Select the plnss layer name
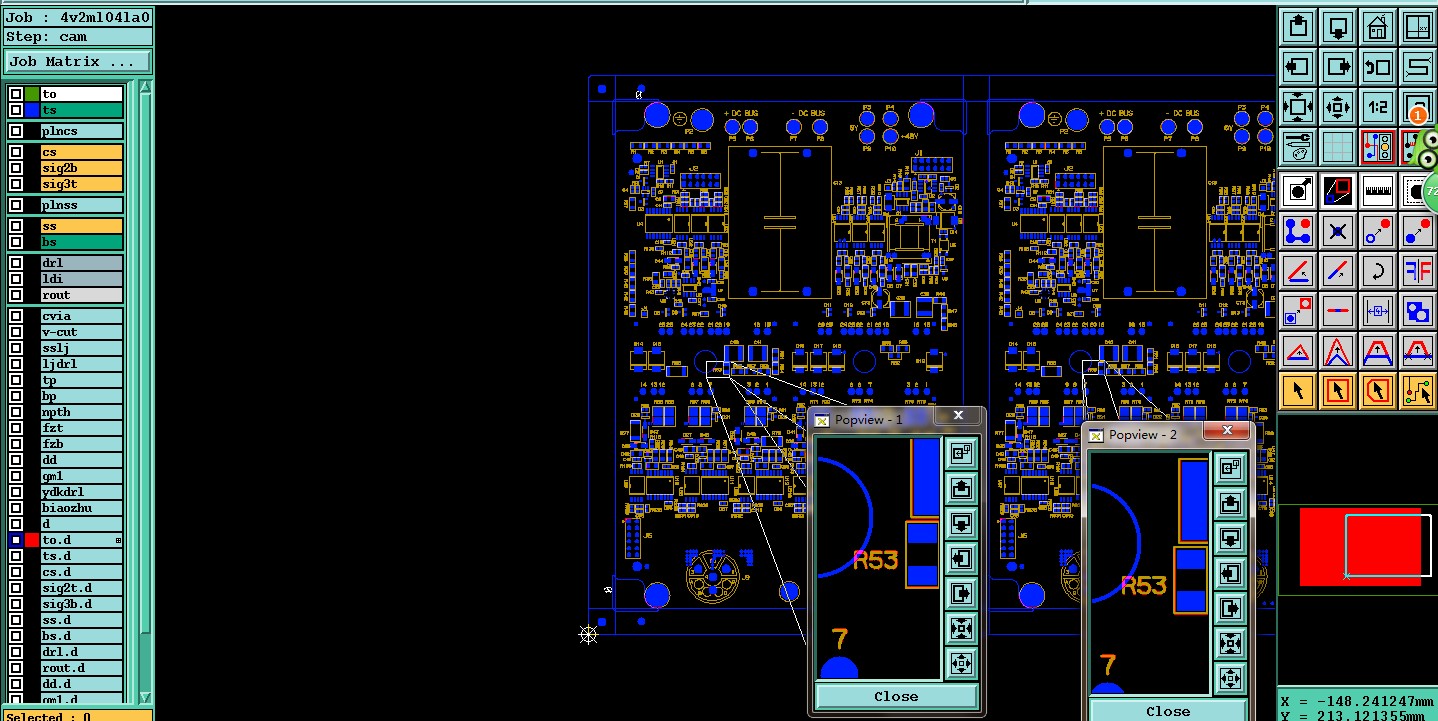Viewport: 1438px width, 721px height. [x=82, y=205]
